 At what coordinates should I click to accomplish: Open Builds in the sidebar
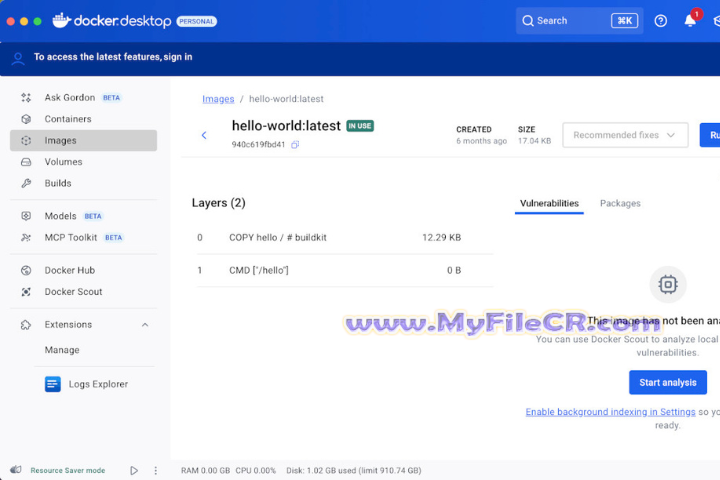[84, 183]
